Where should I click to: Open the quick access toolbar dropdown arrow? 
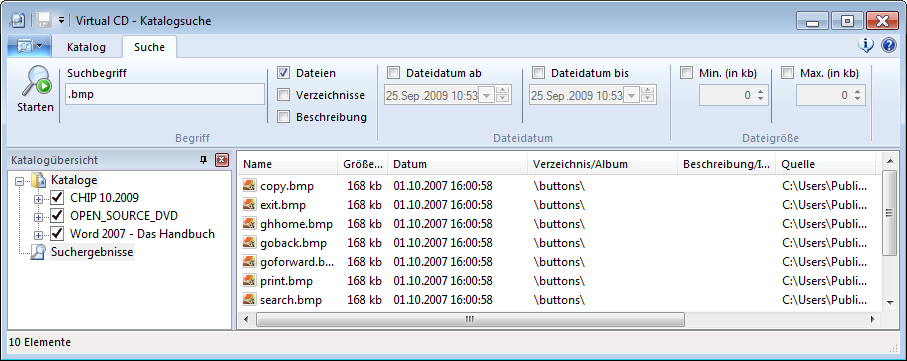point(61,21)
